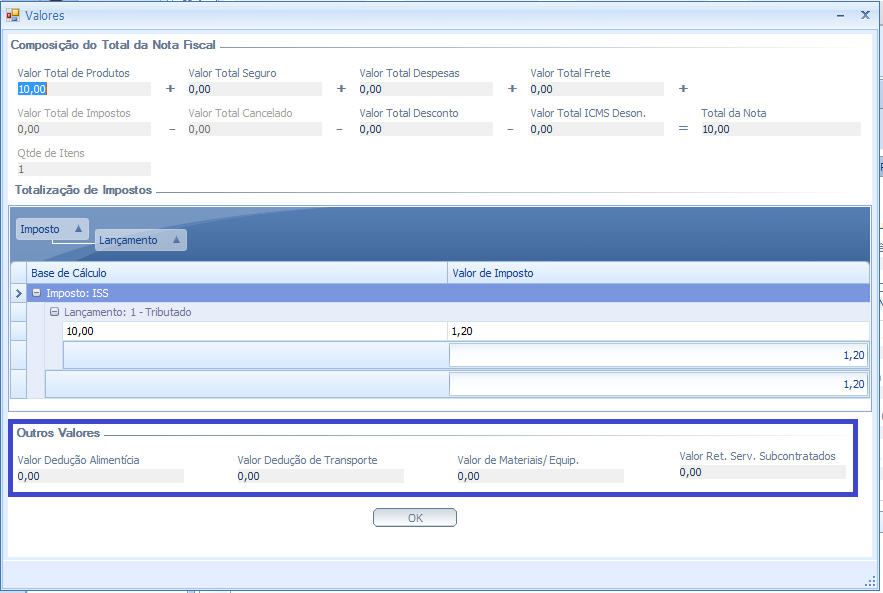This screenshot has height=593, width=883.
Task: Click the Total da Nota value field
Action: tap(779, 129)
